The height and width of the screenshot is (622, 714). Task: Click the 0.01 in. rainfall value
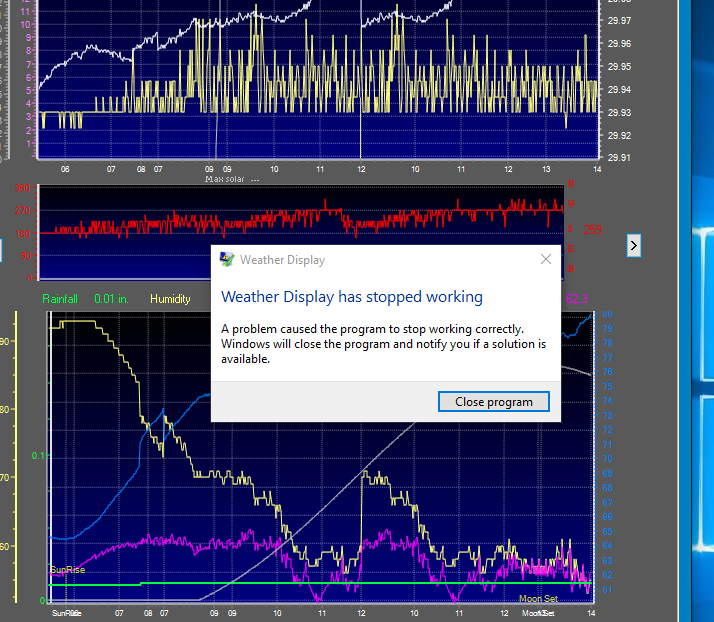111,299
